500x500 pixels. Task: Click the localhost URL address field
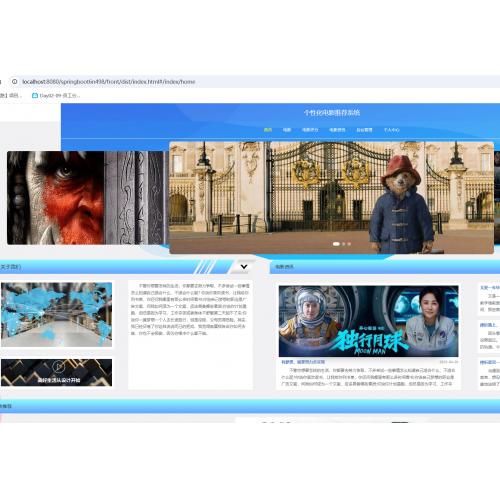coord(109,82)
